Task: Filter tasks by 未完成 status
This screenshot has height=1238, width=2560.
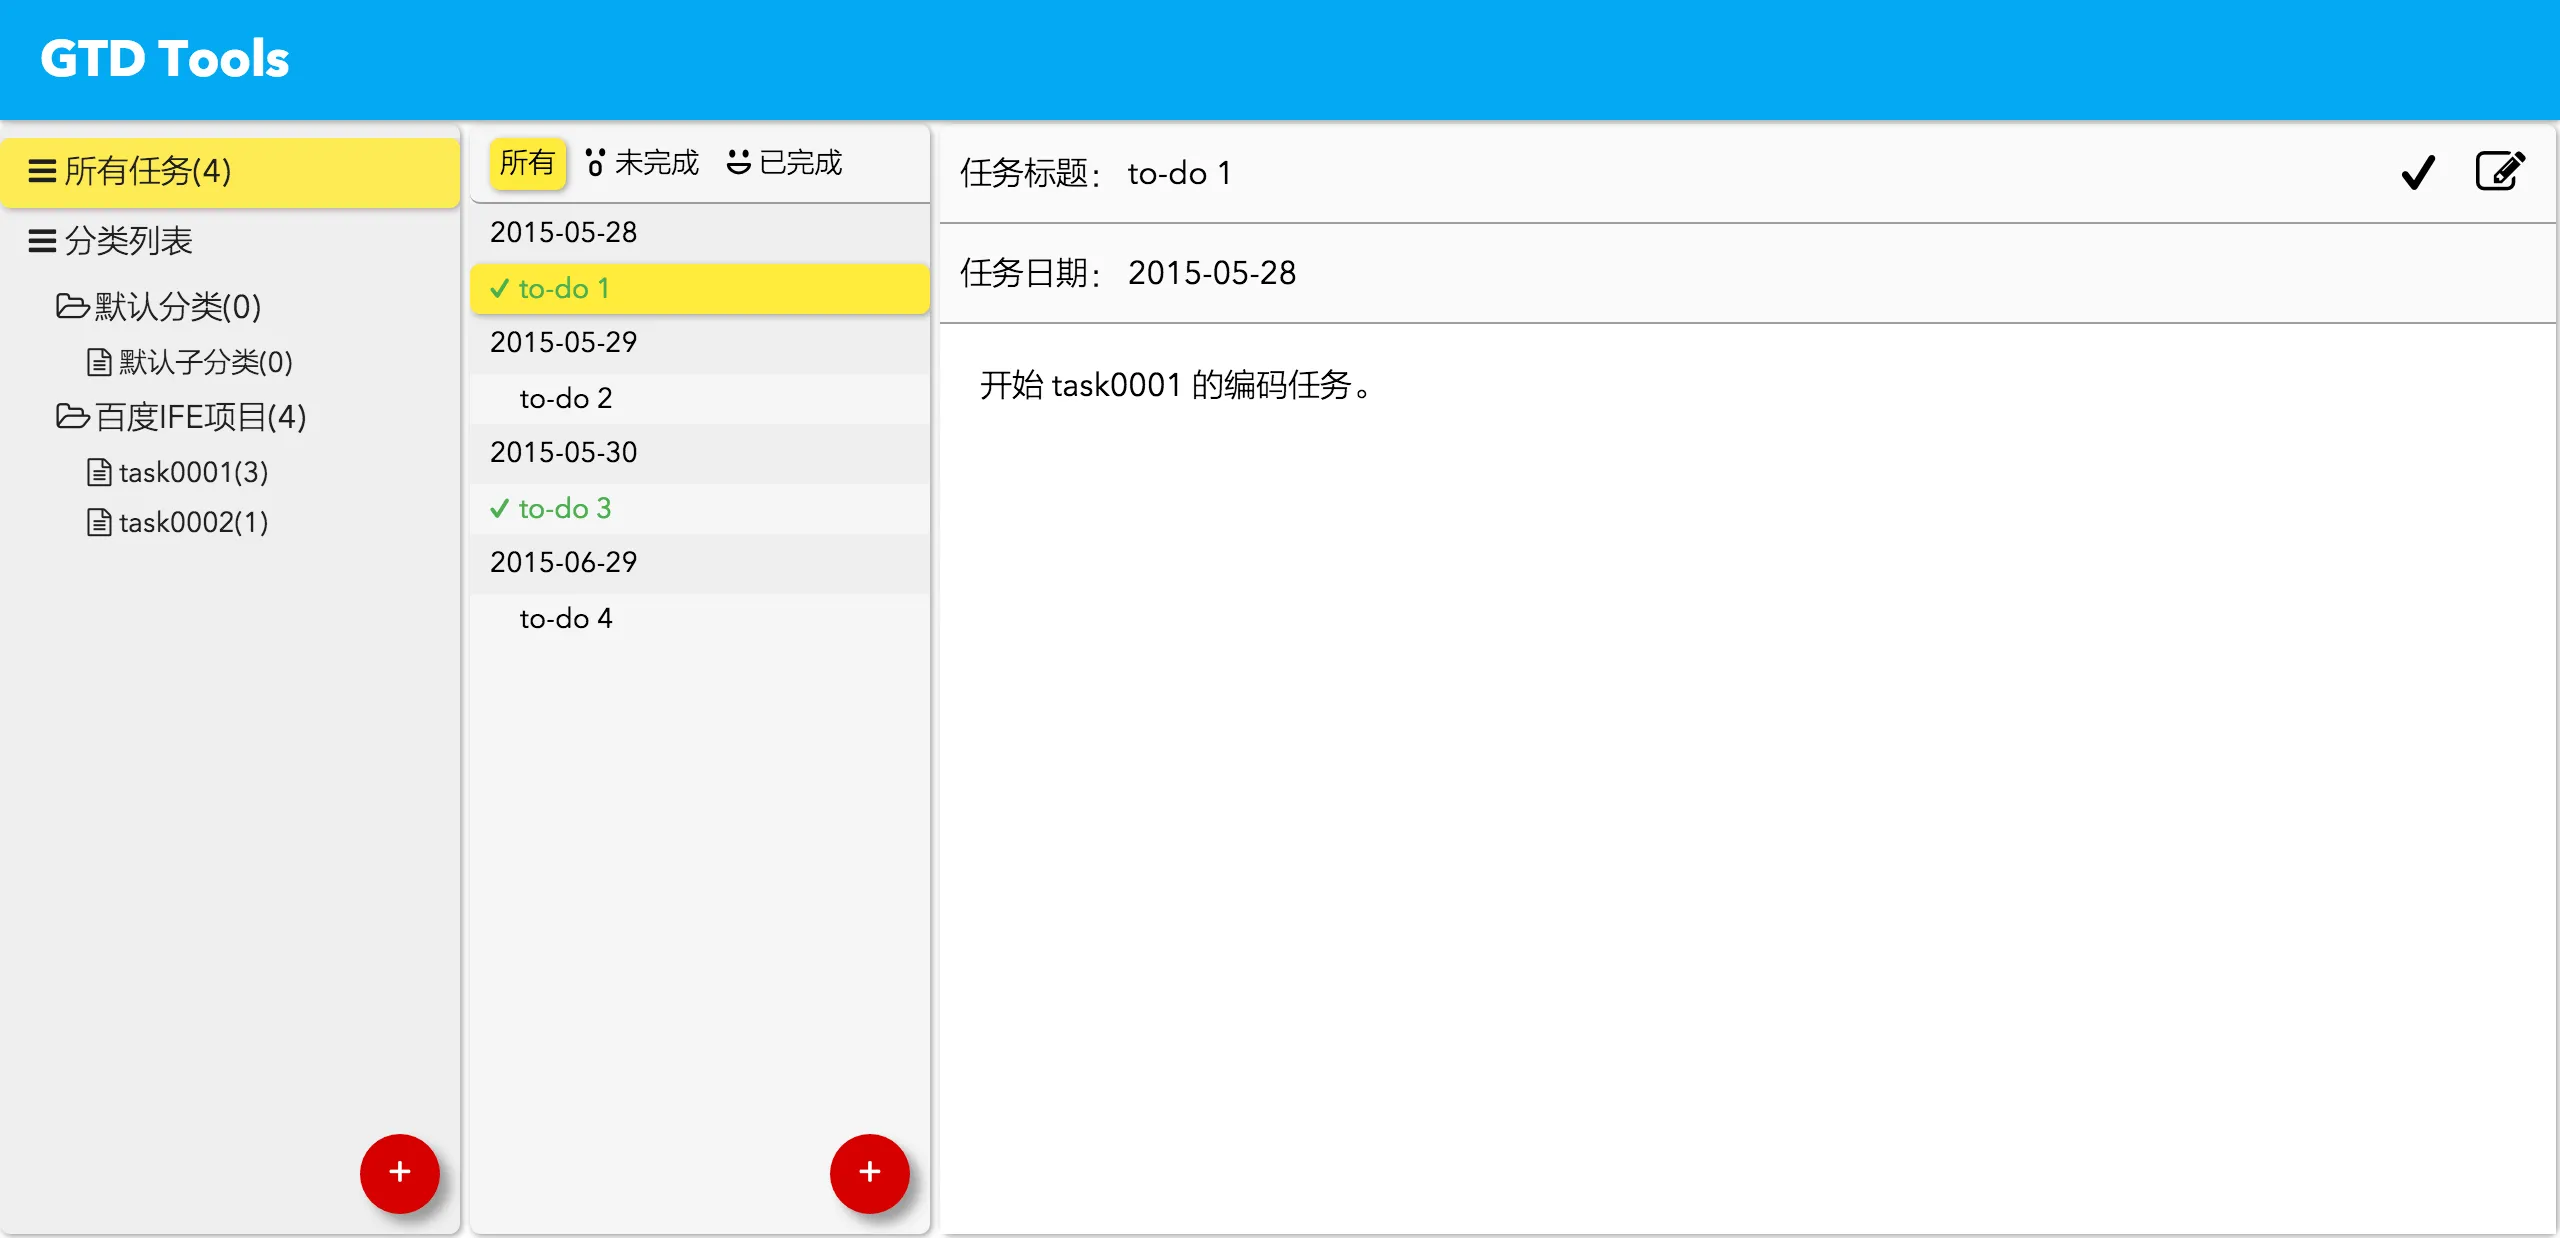Action: tap(642, 162)
